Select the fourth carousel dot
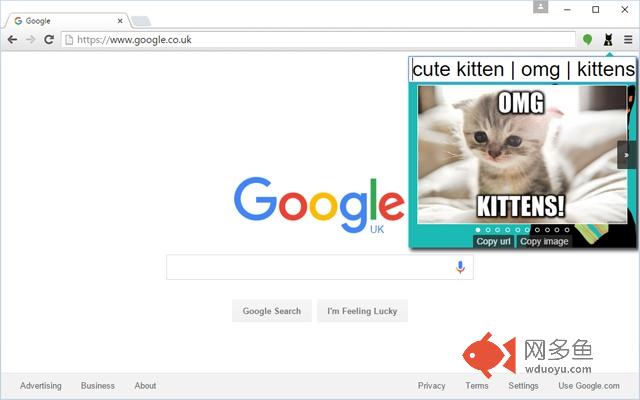Viewport: 640px width, 400px height. point(508,230)
